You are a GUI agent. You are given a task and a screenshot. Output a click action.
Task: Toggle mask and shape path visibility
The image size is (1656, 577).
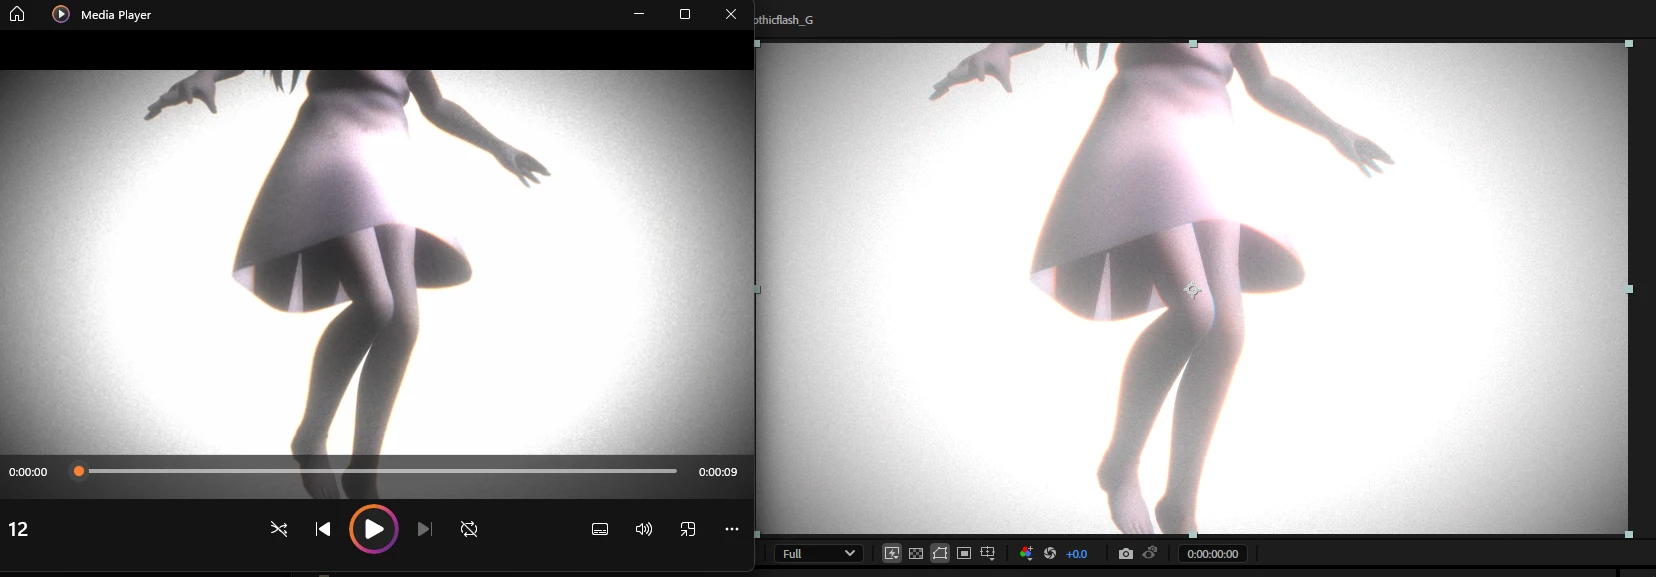pos(940,553)
